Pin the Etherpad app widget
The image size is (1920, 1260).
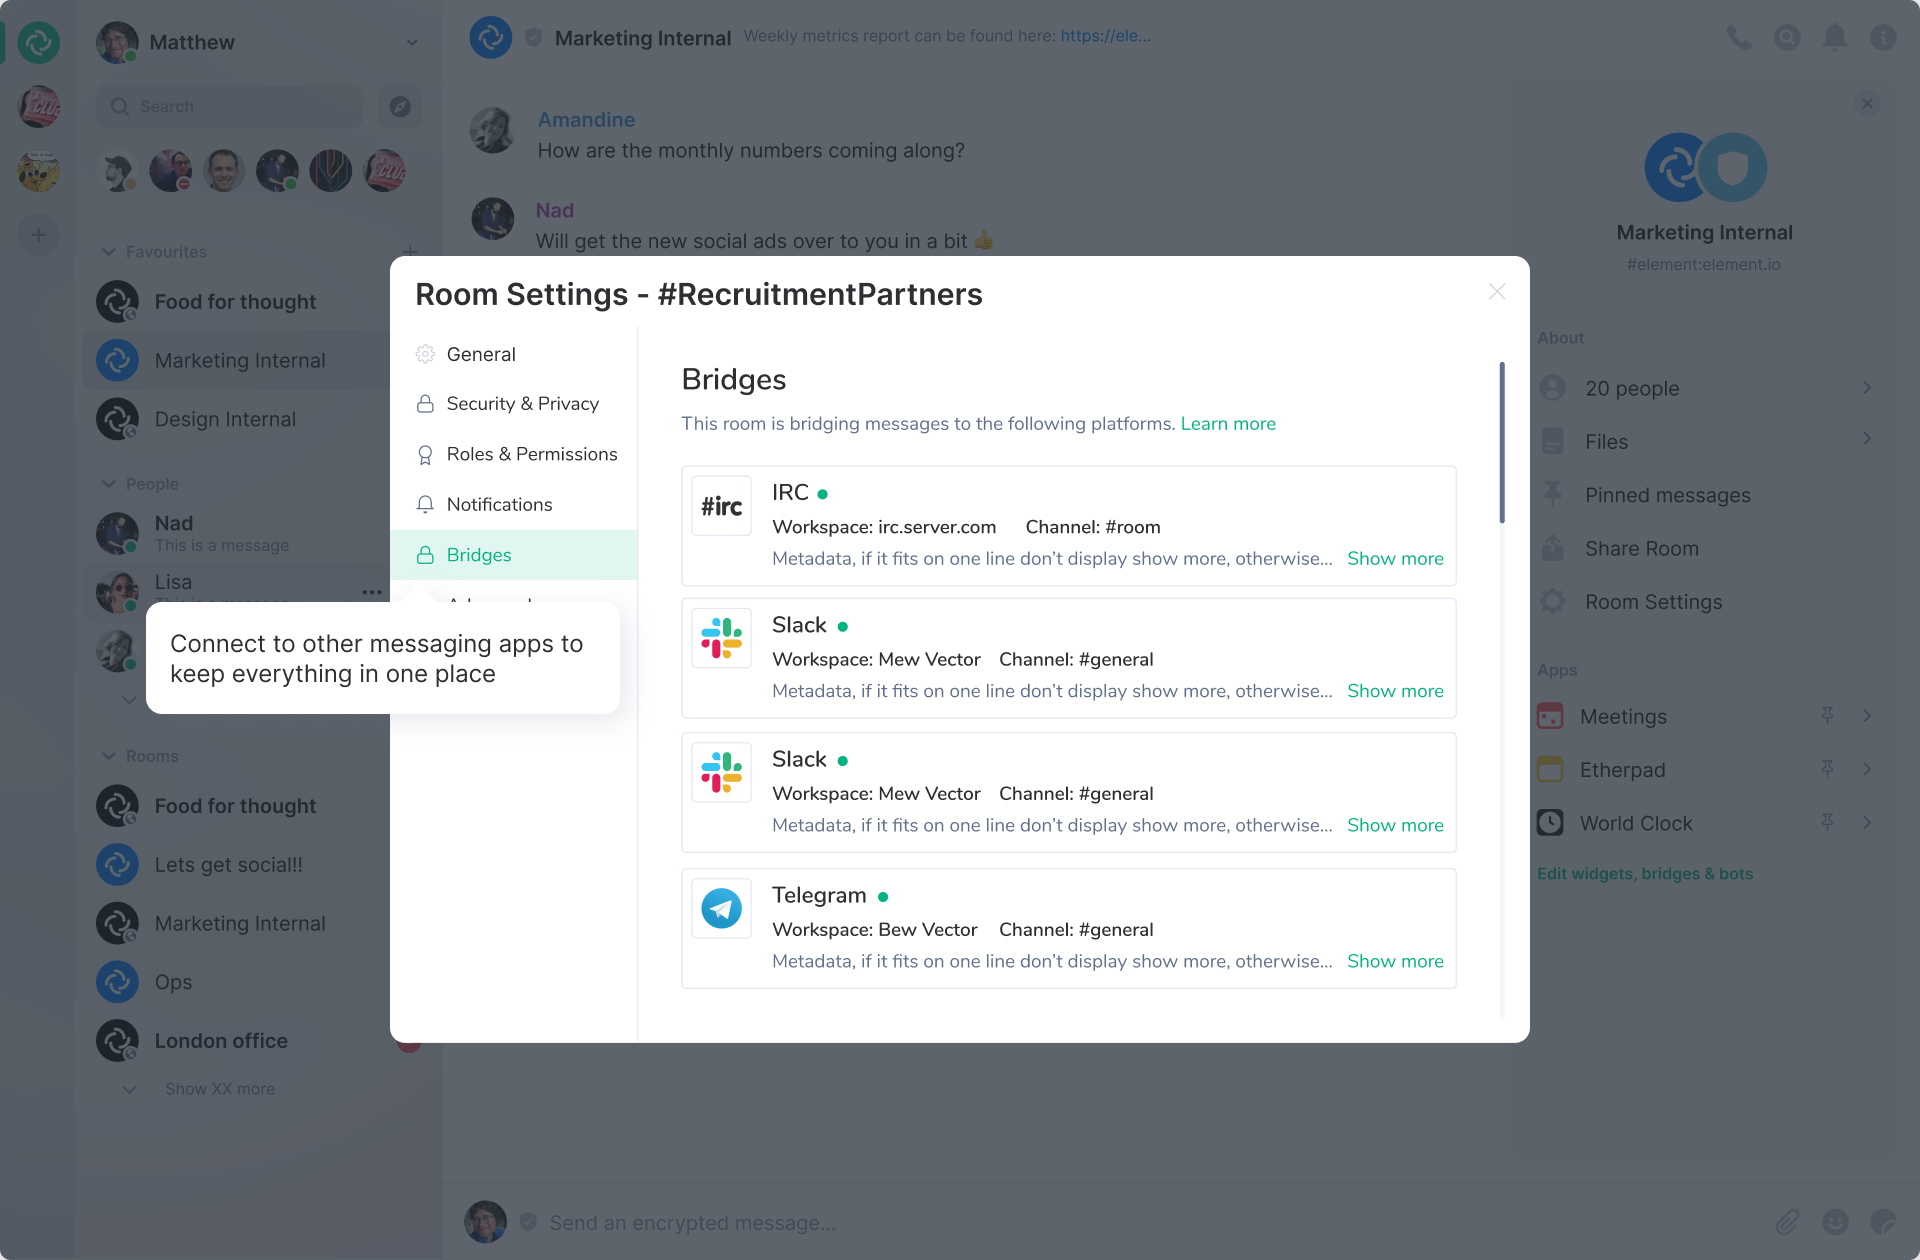1827,768
